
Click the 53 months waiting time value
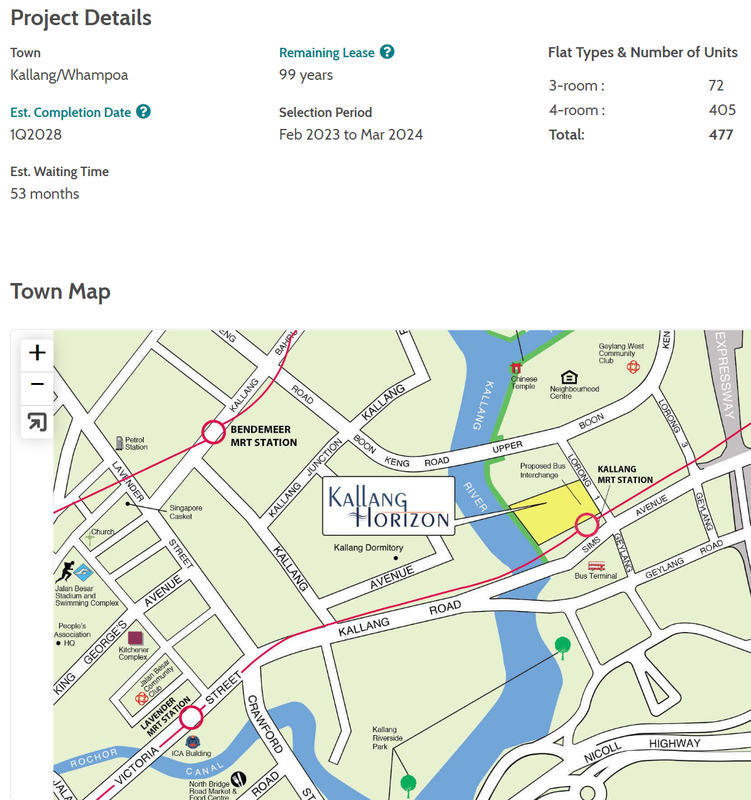[44, 194]
